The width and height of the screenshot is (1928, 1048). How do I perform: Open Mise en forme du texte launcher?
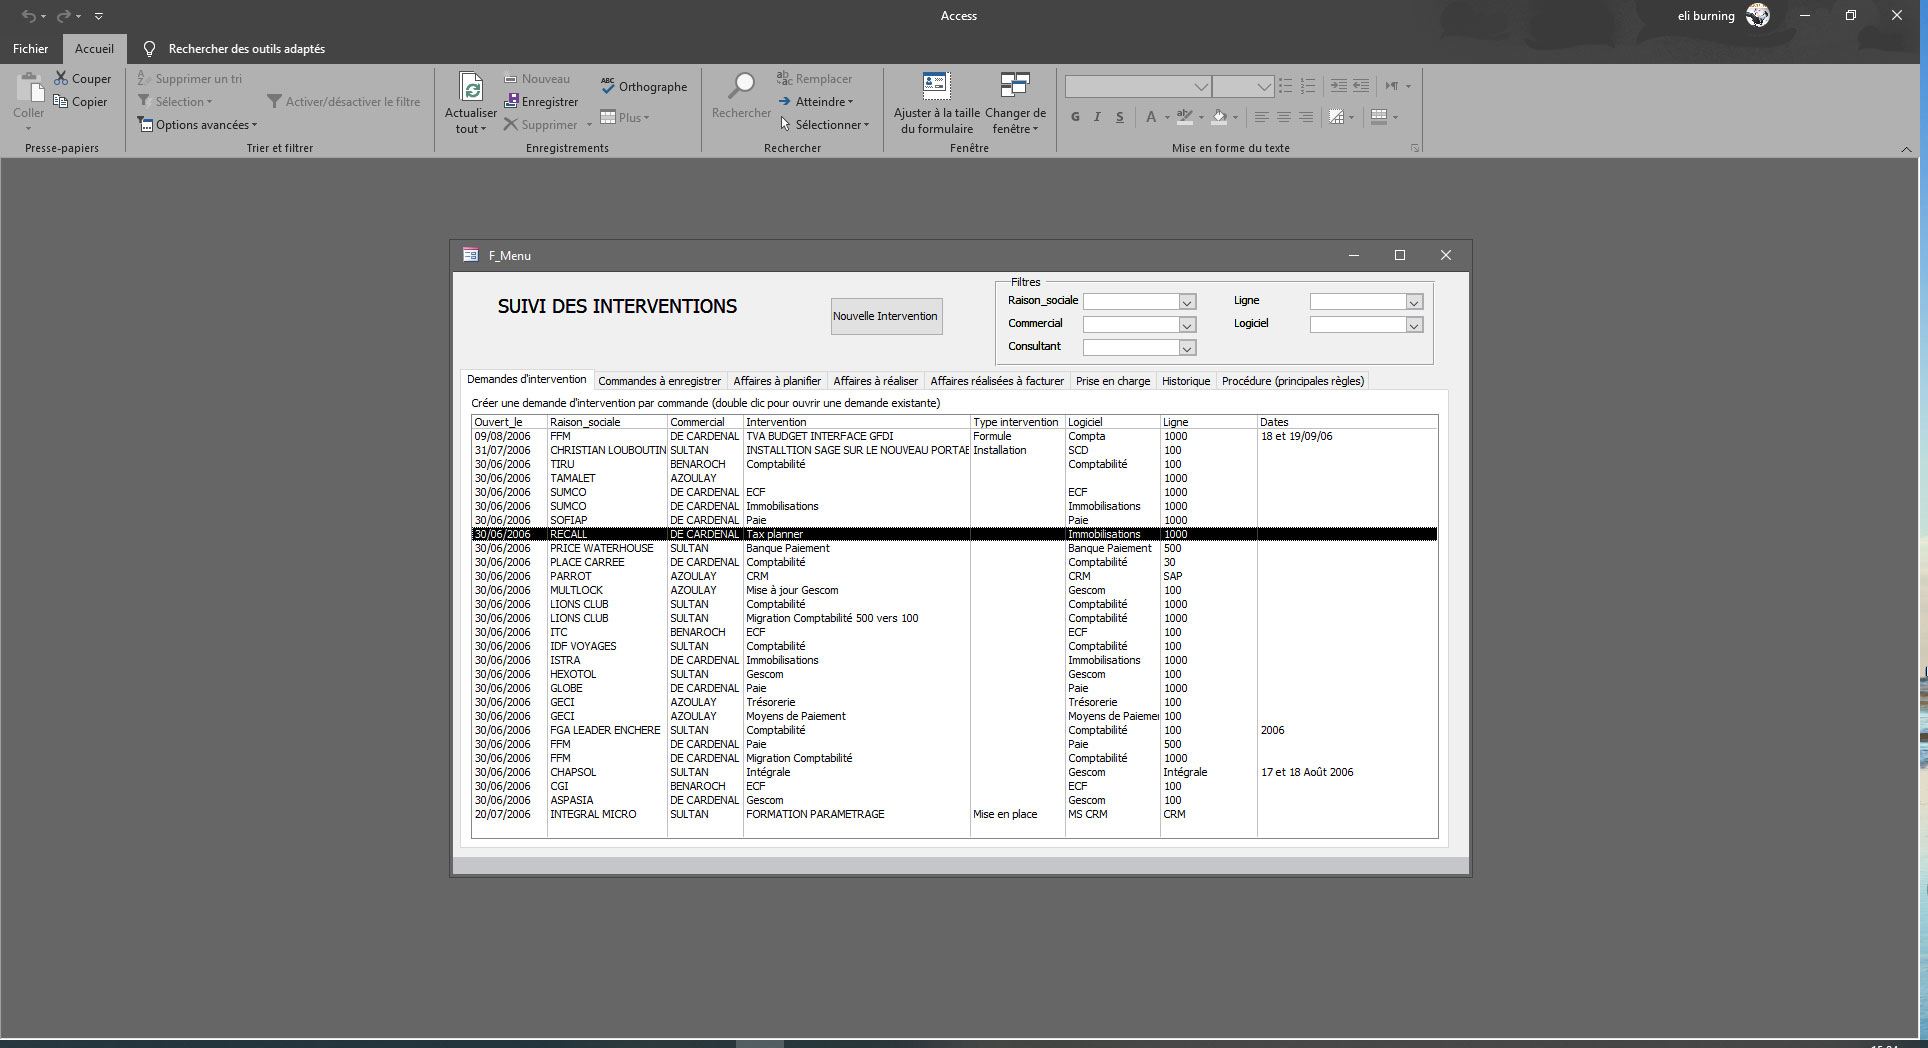1415,148
